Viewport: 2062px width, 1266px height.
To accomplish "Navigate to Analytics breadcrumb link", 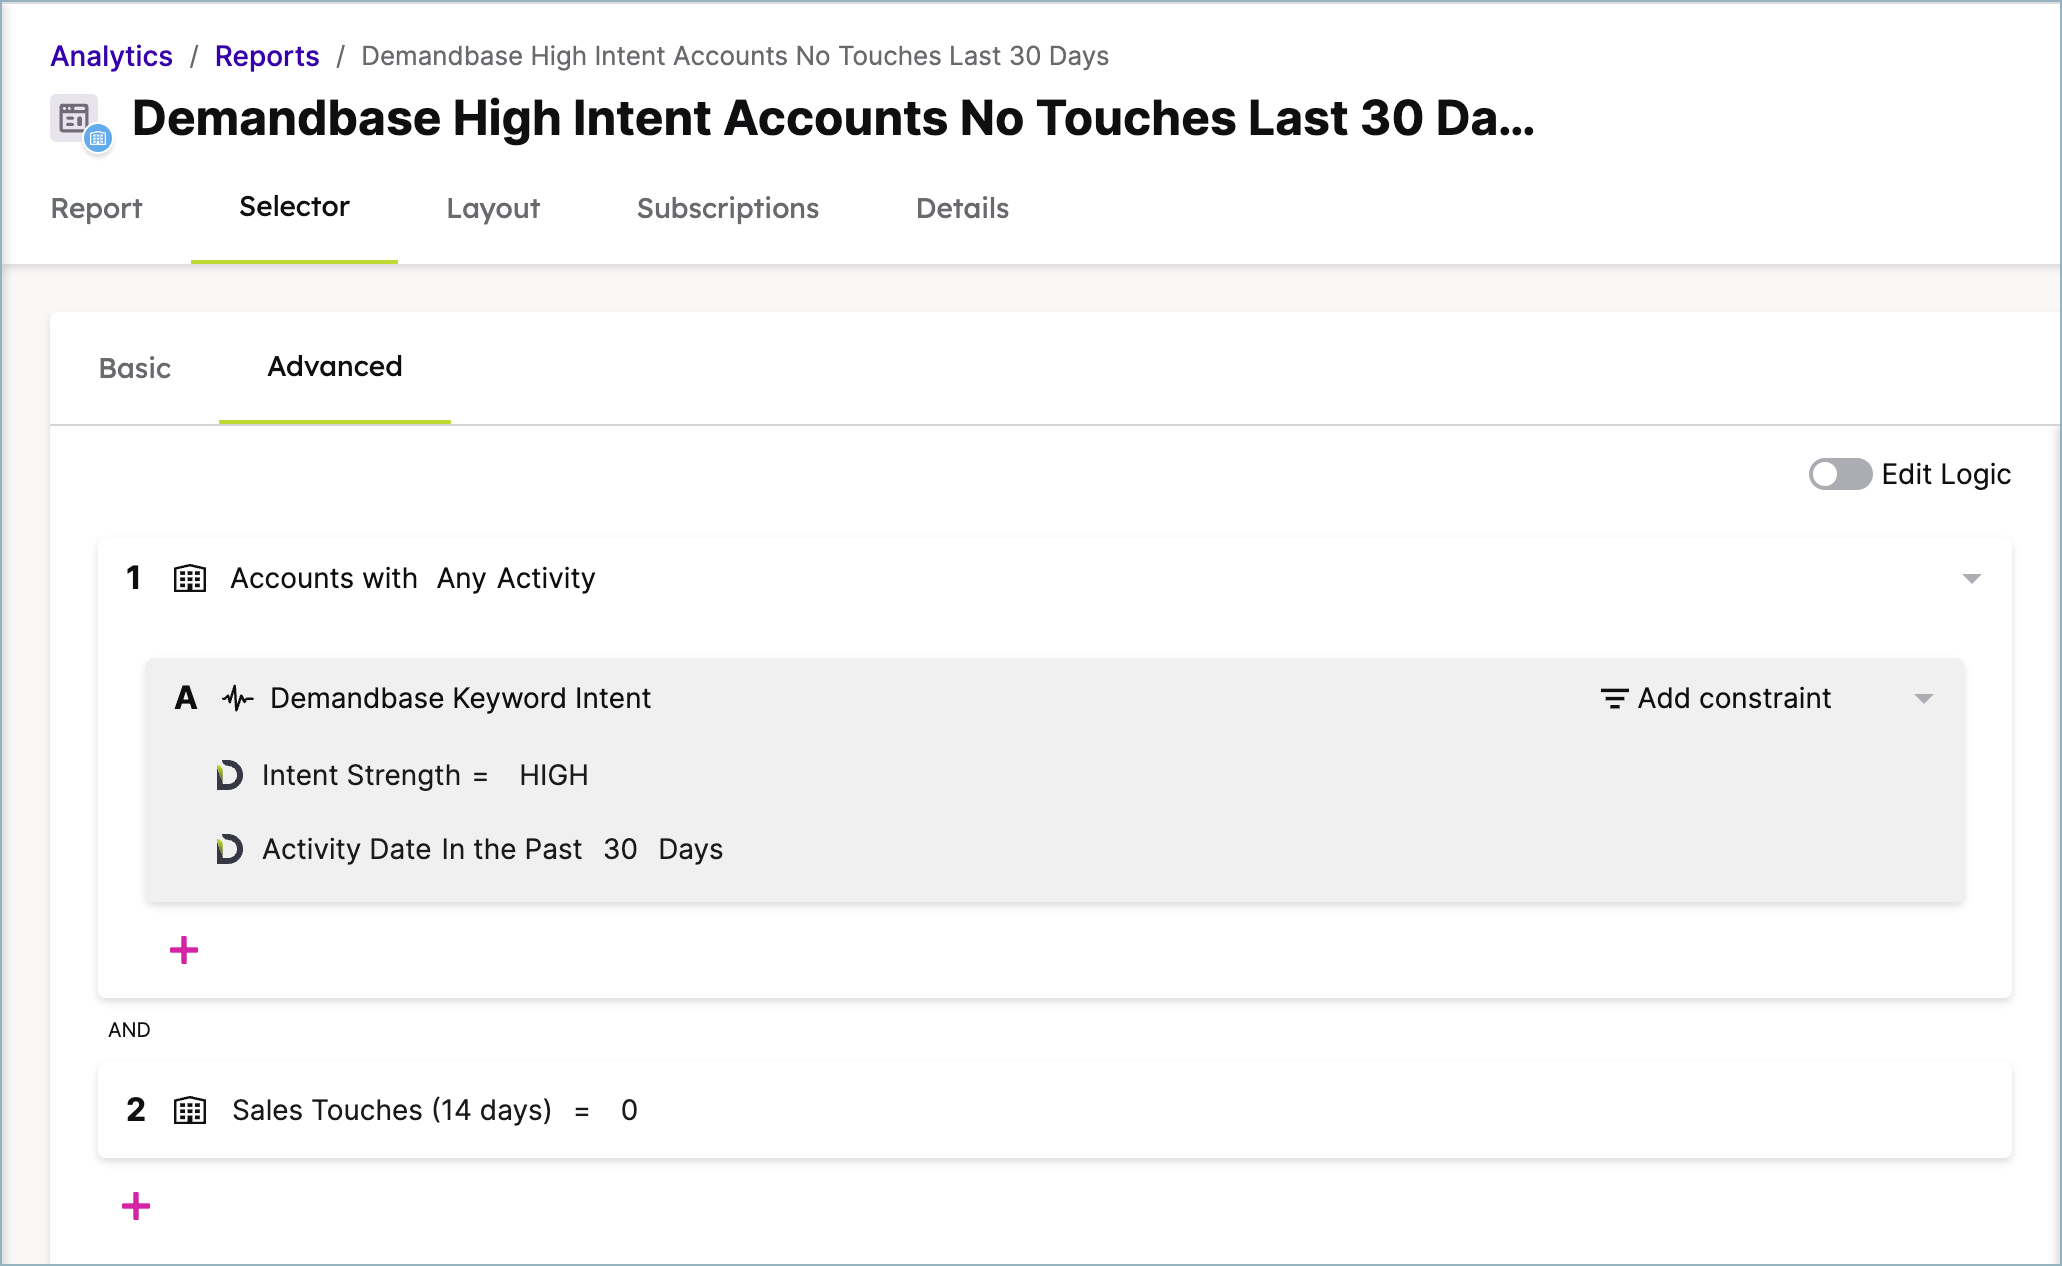I will [x=112, y=56].
